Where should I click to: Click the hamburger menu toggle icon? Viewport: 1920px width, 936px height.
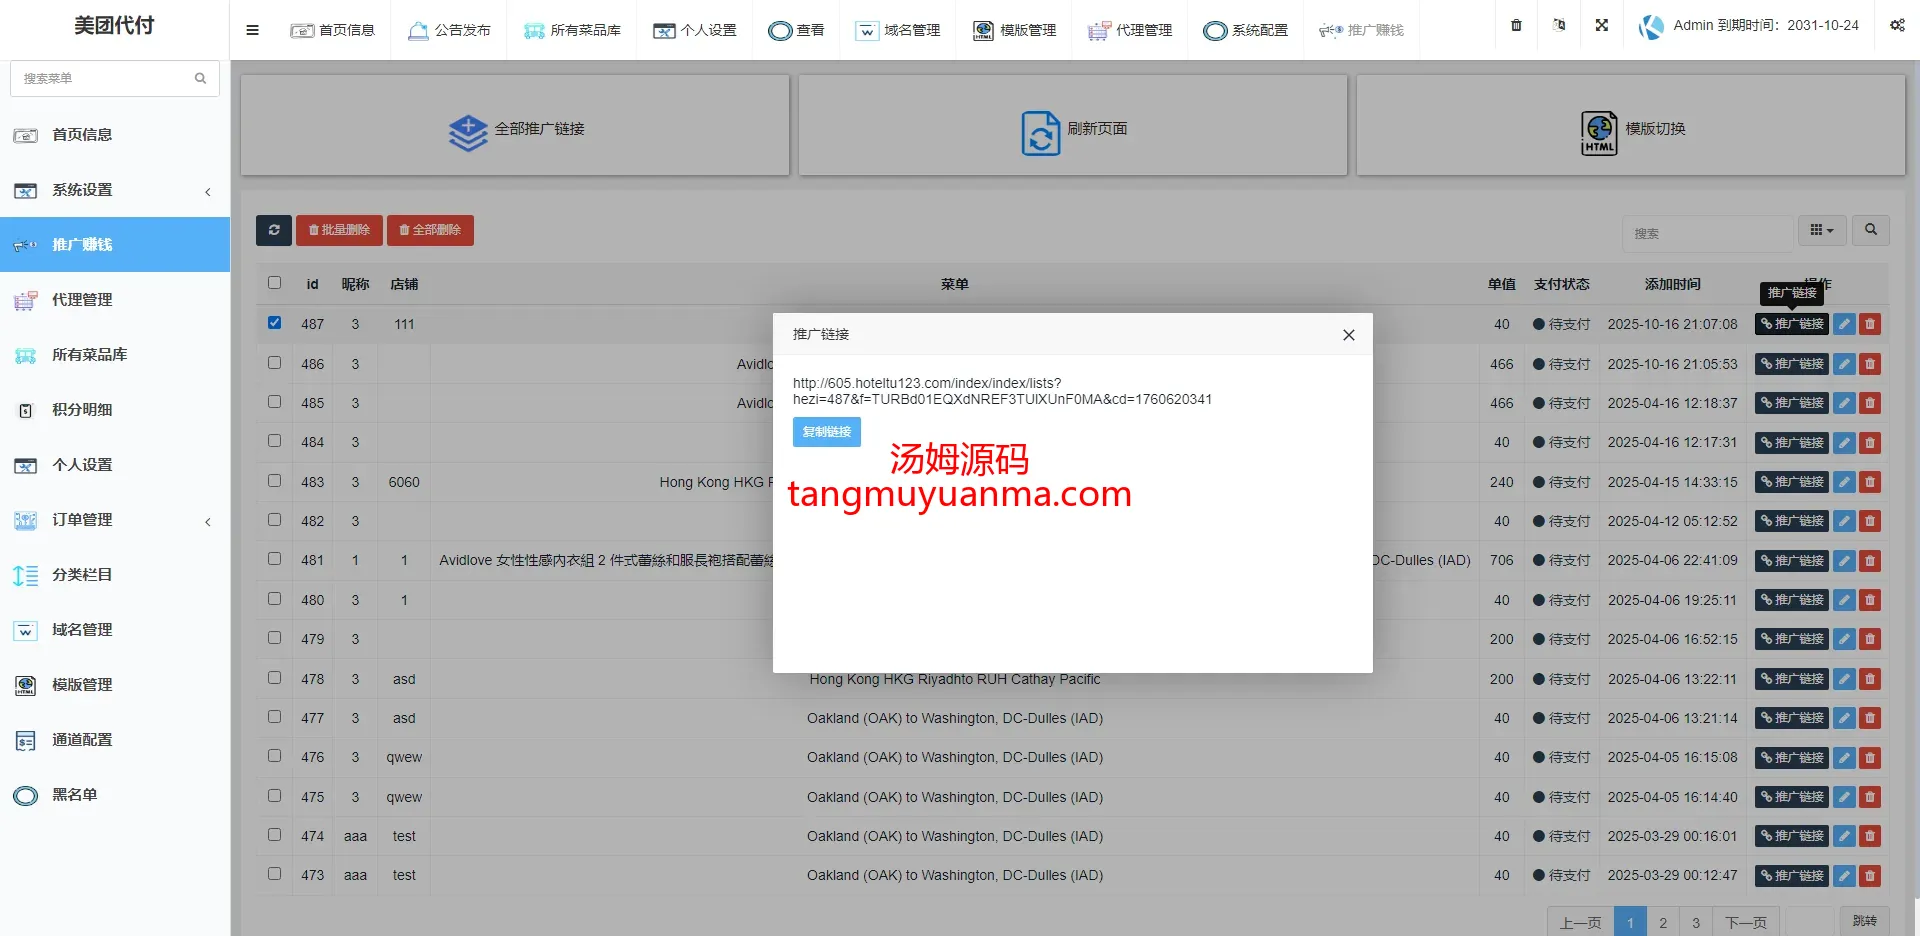tap(252, 30)
